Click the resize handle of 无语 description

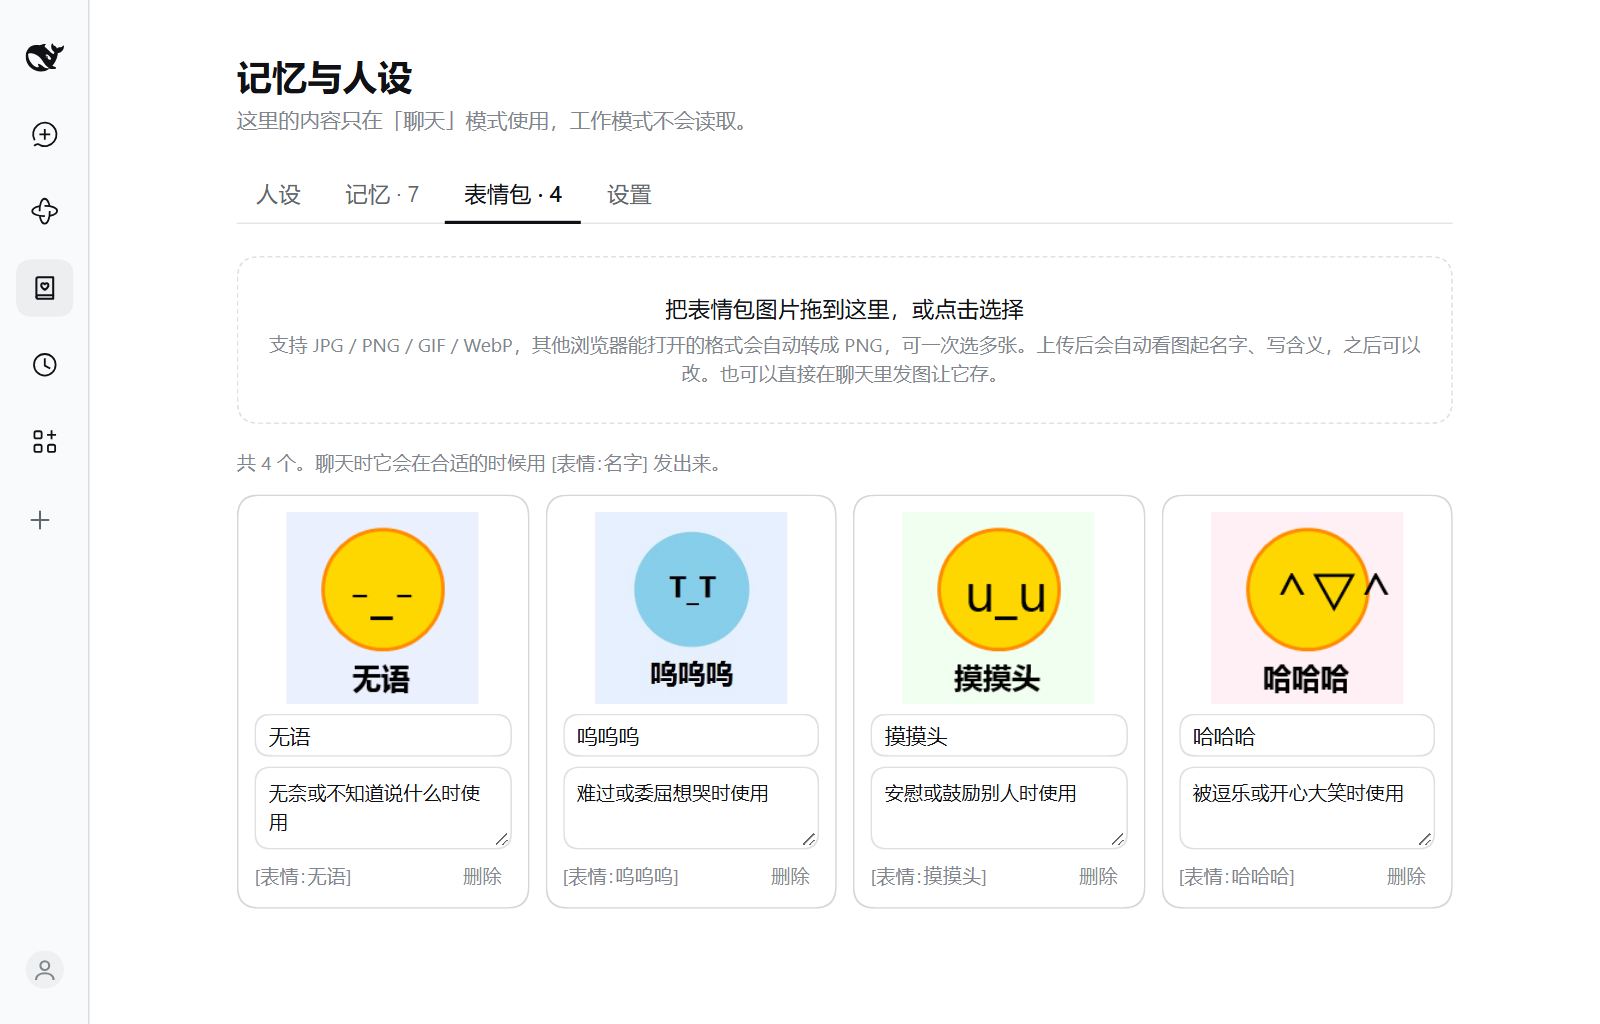502,840
